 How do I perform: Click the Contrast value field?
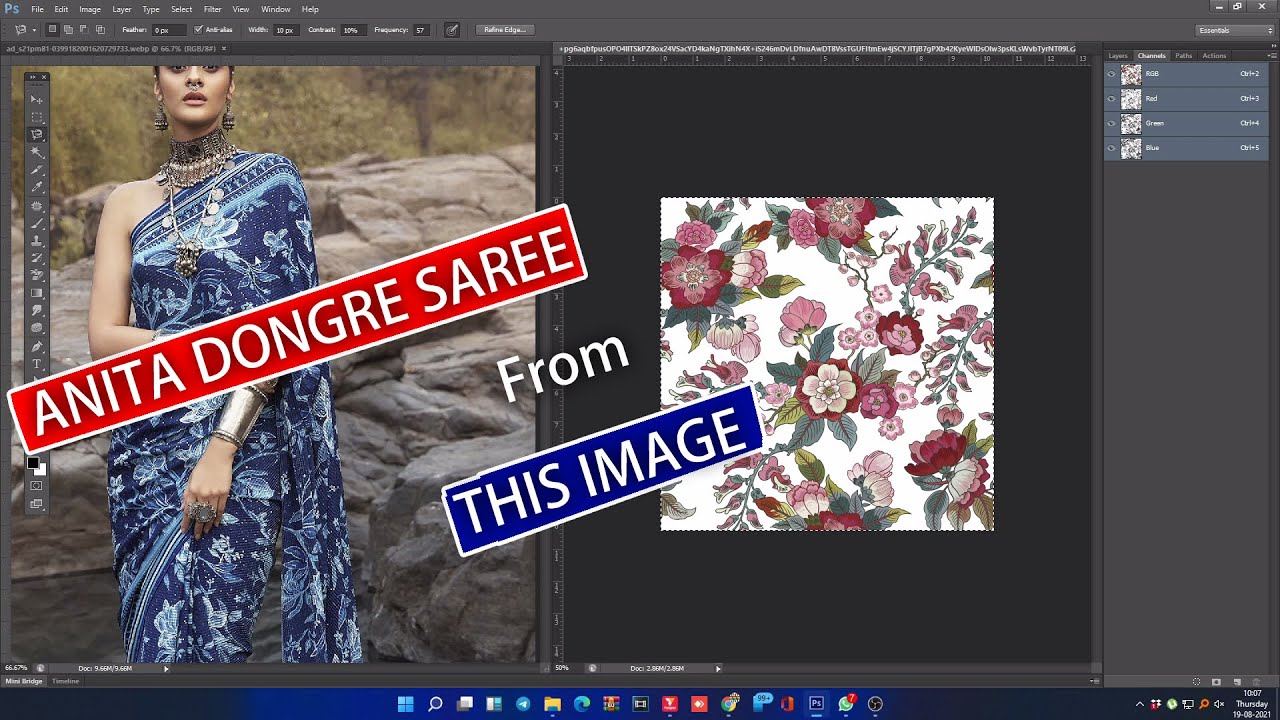[x=353, y=30]
